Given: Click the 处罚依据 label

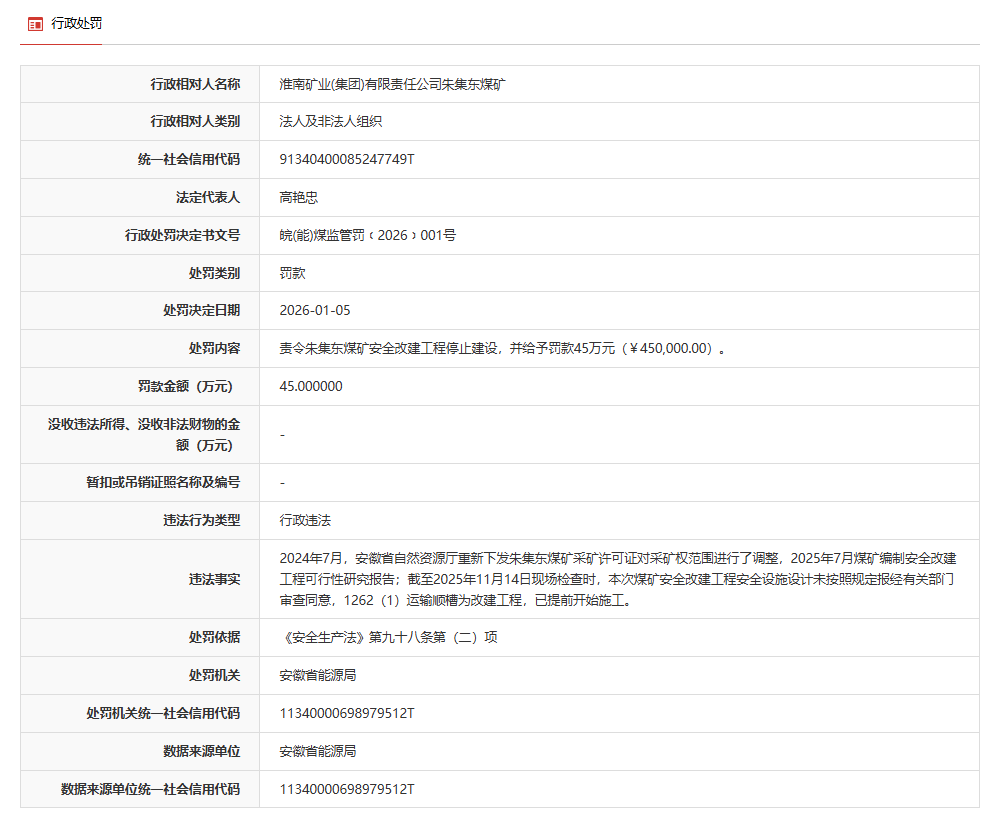Looking at the screenshot, I should coord(214,637).
